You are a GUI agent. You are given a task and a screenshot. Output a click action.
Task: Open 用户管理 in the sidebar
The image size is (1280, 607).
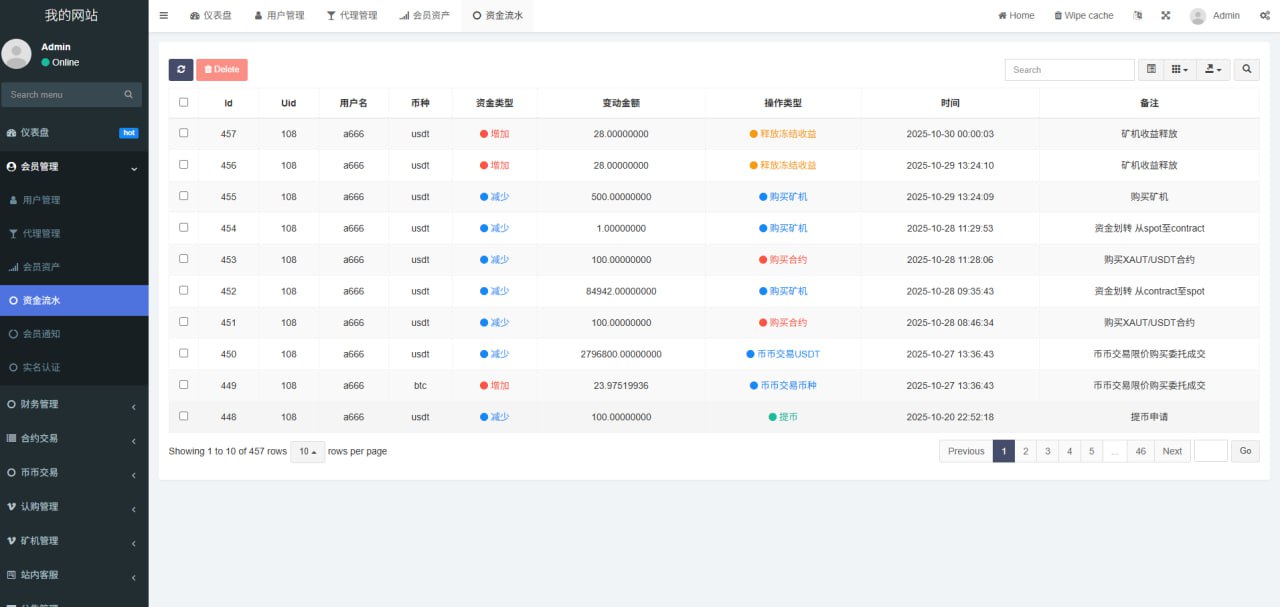(x=41, y=200)
